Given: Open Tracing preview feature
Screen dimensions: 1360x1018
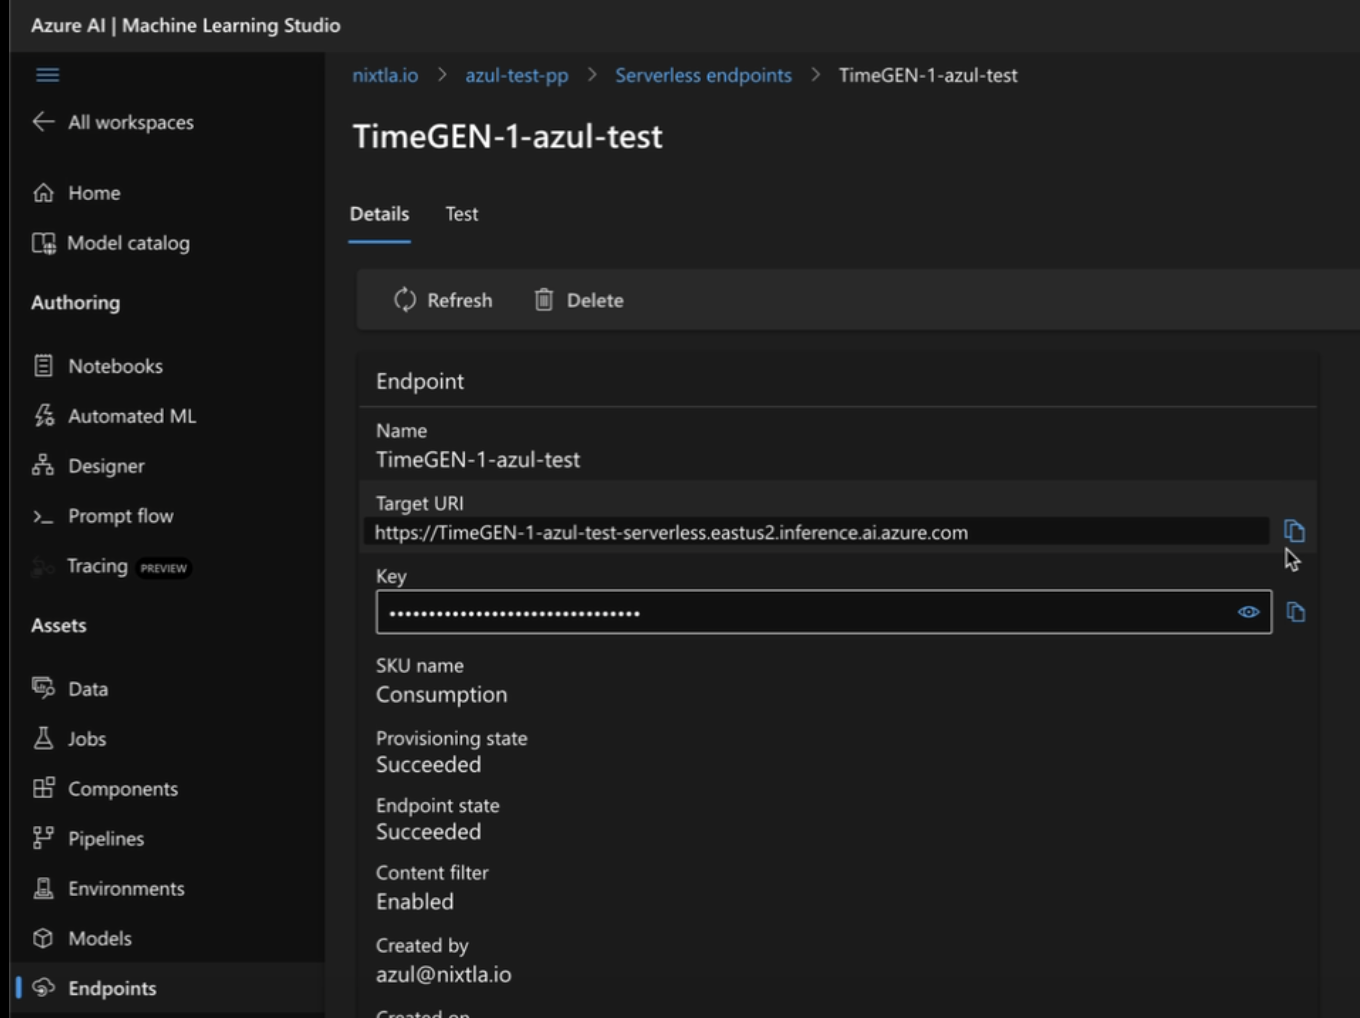Looking at the screenshot, I should (97, 565).
